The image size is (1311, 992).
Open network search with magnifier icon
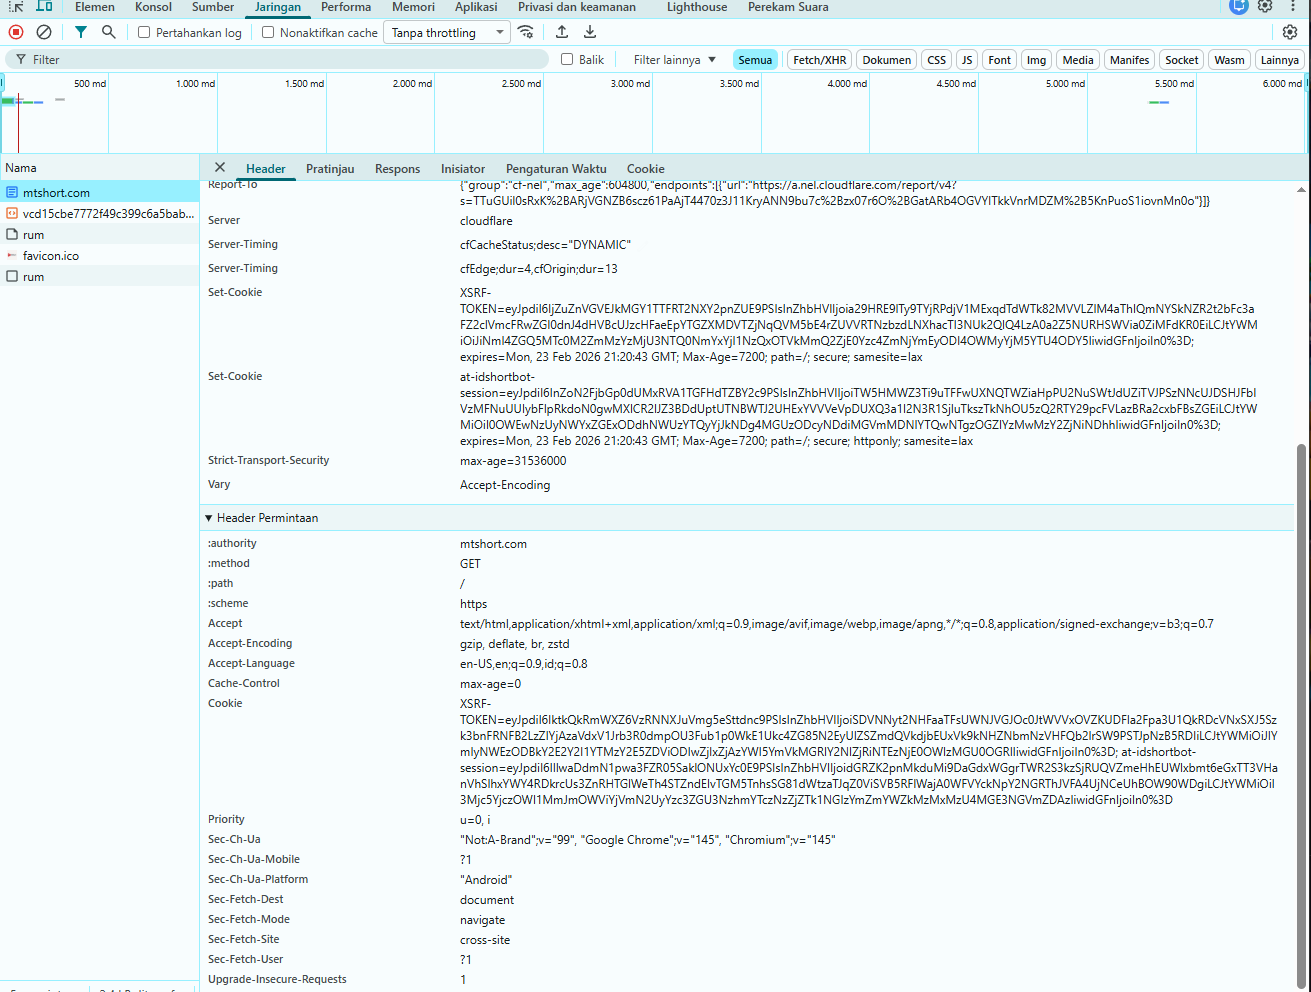[x=109, y=32]
